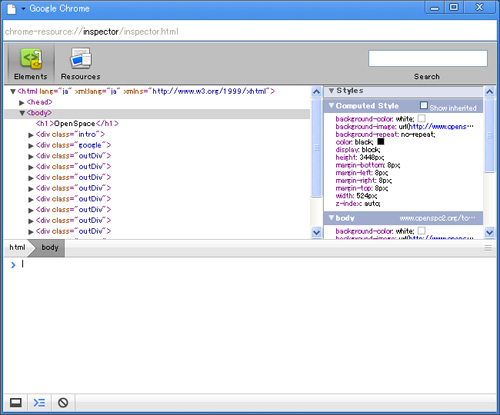Minimize the Google Chrome window
Viewport: 500px width, 415px height.
(435, 8)
